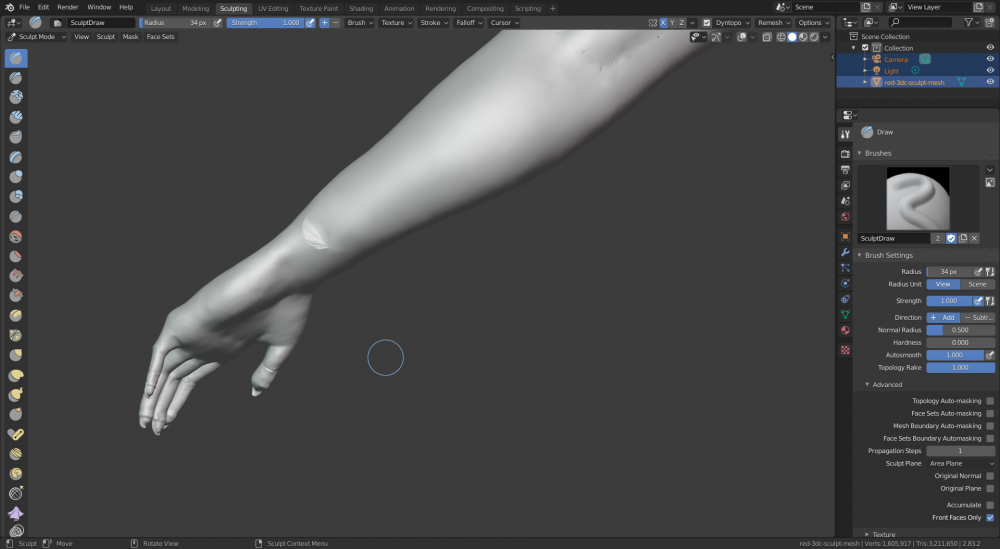Toggle X axis symmetry

coord(663,22)
